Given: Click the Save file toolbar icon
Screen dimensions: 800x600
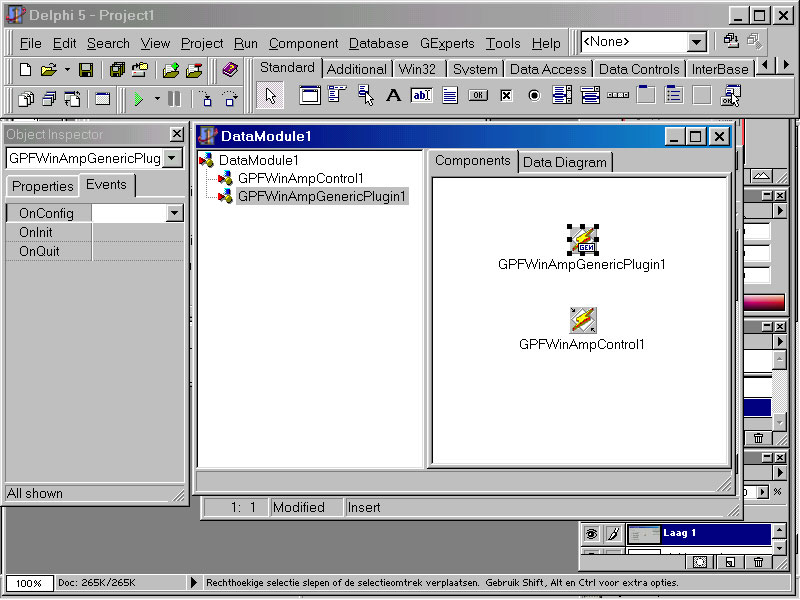Looking at the screenshot, I should (x=86, y=70).
